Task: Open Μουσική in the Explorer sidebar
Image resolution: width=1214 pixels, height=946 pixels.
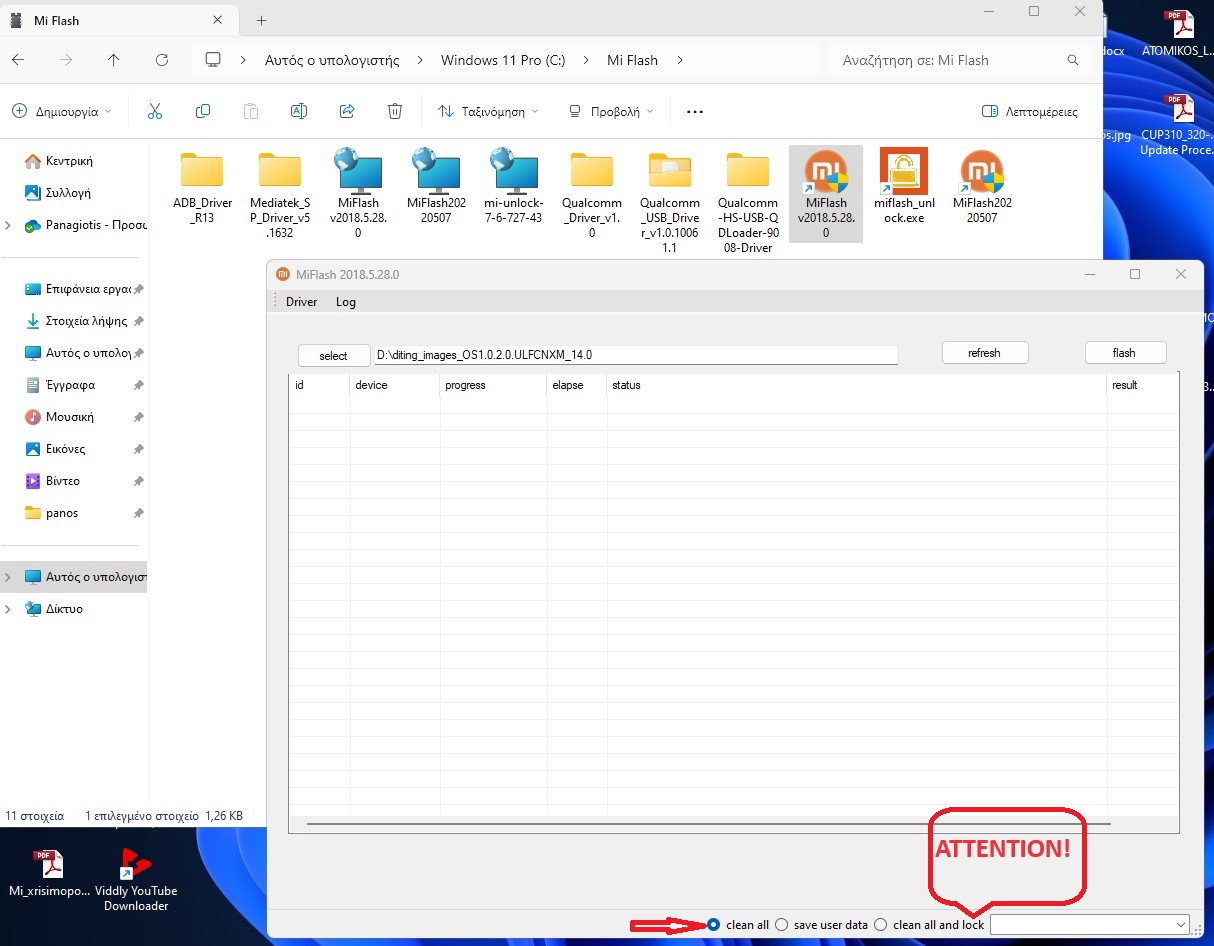Action: [70, 417]
